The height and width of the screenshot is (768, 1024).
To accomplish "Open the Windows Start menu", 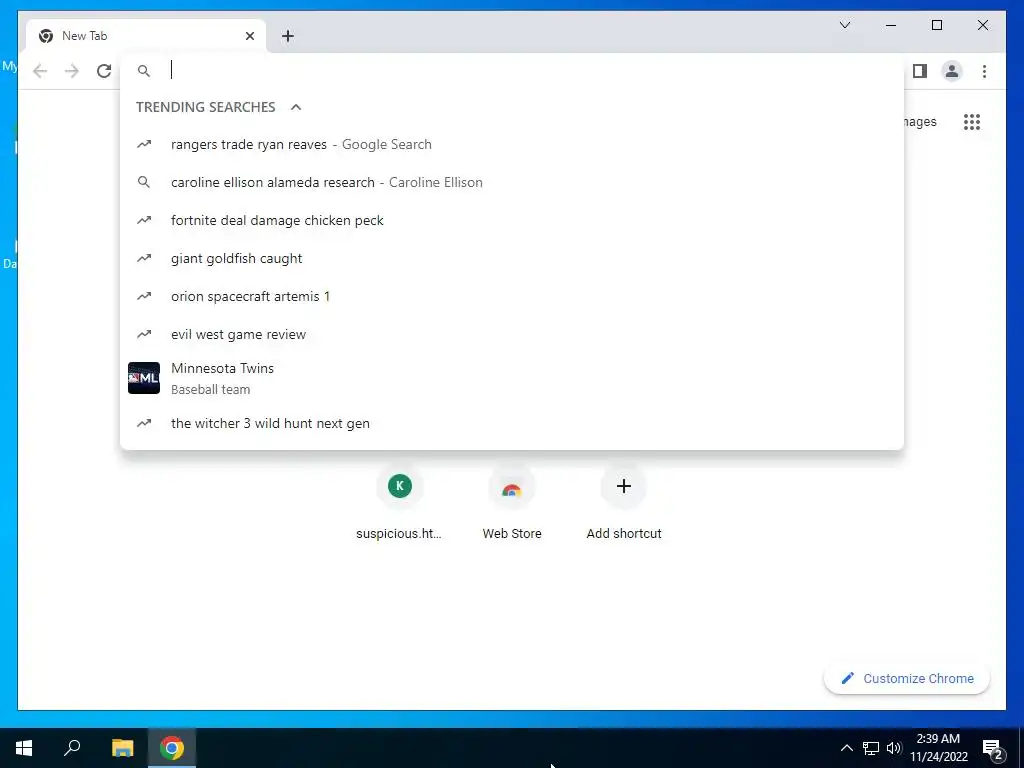I will pyautogui.click(x=24, y=748).
